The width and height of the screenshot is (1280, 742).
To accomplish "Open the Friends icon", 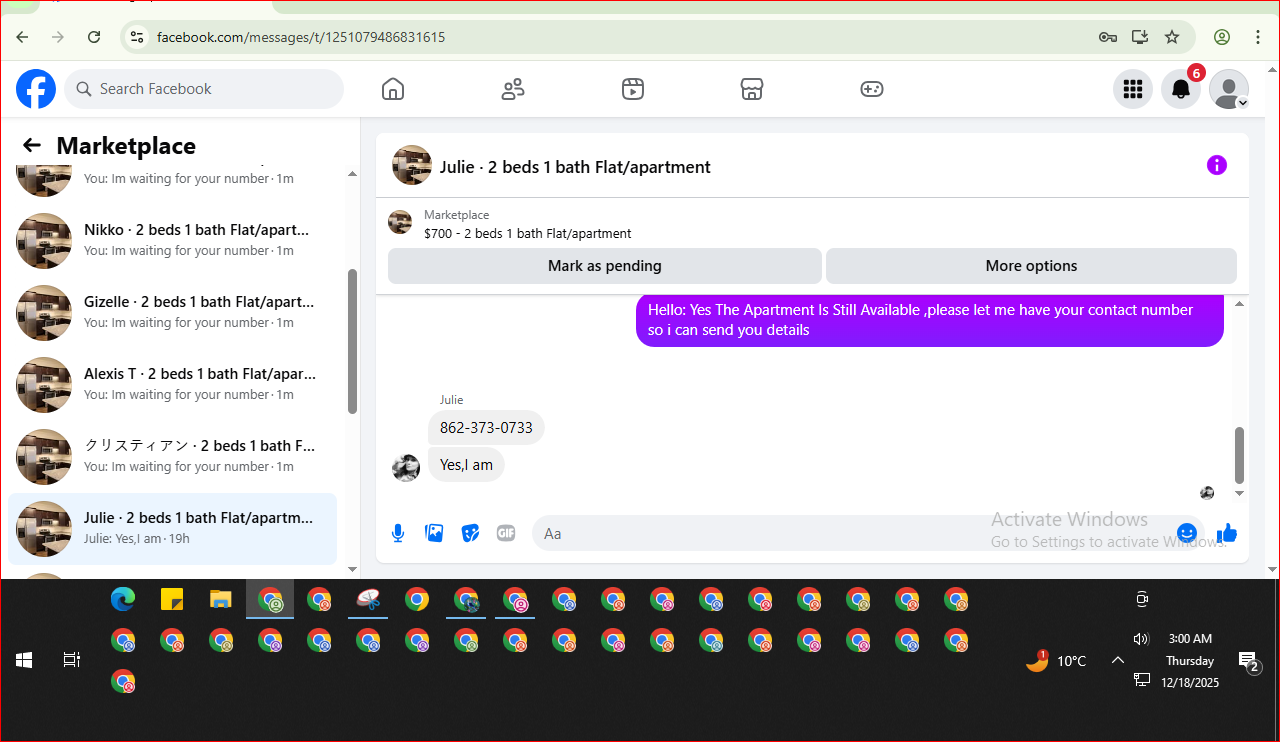I will [x=513, y=89].
